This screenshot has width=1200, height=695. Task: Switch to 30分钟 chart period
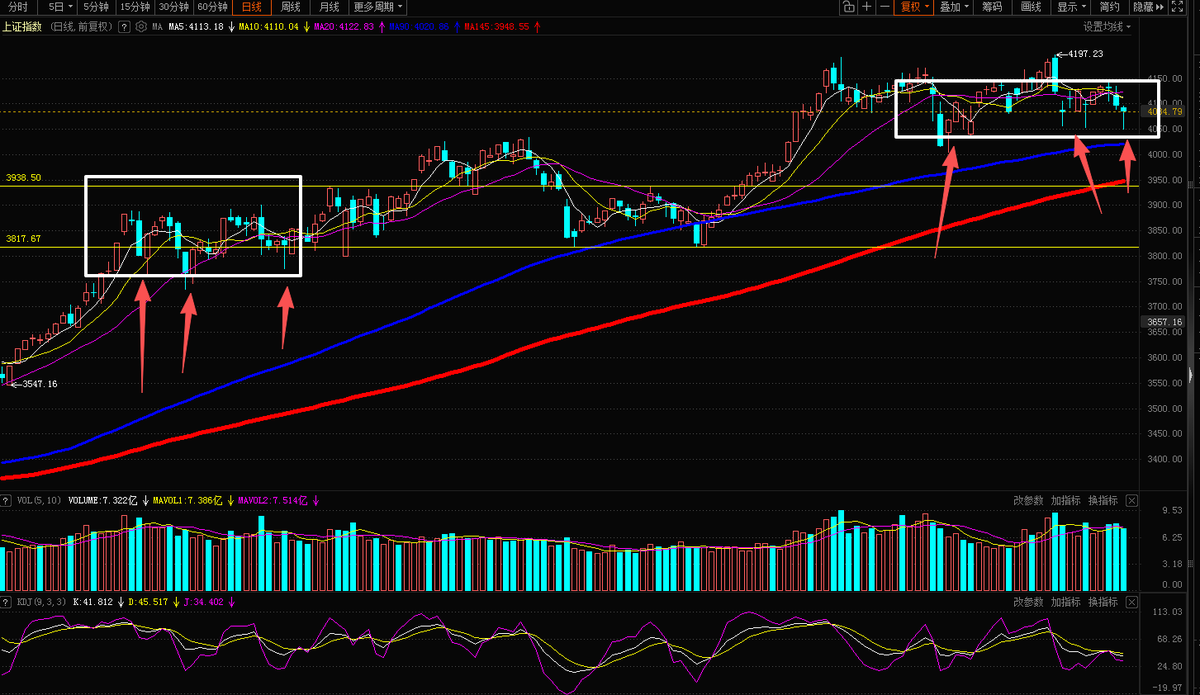click(174, 7)
